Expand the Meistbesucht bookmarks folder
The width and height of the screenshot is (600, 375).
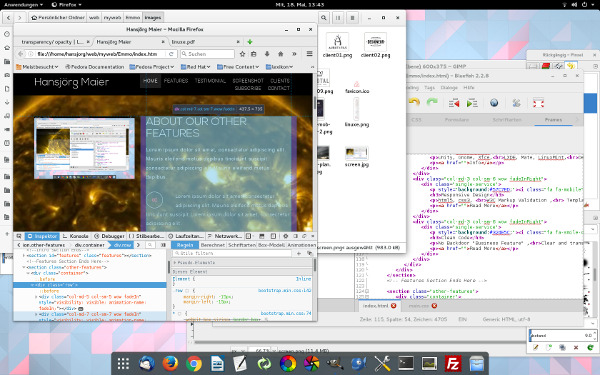coord(37,67)
